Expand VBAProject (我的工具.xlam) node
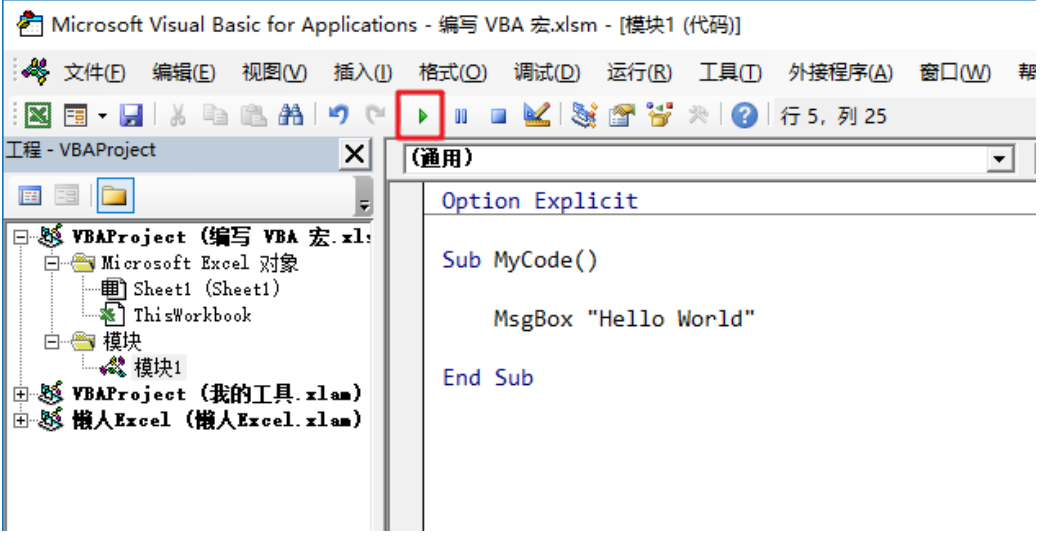The height and width of the screenshot is (543, 1063). [x=21, y=394]
